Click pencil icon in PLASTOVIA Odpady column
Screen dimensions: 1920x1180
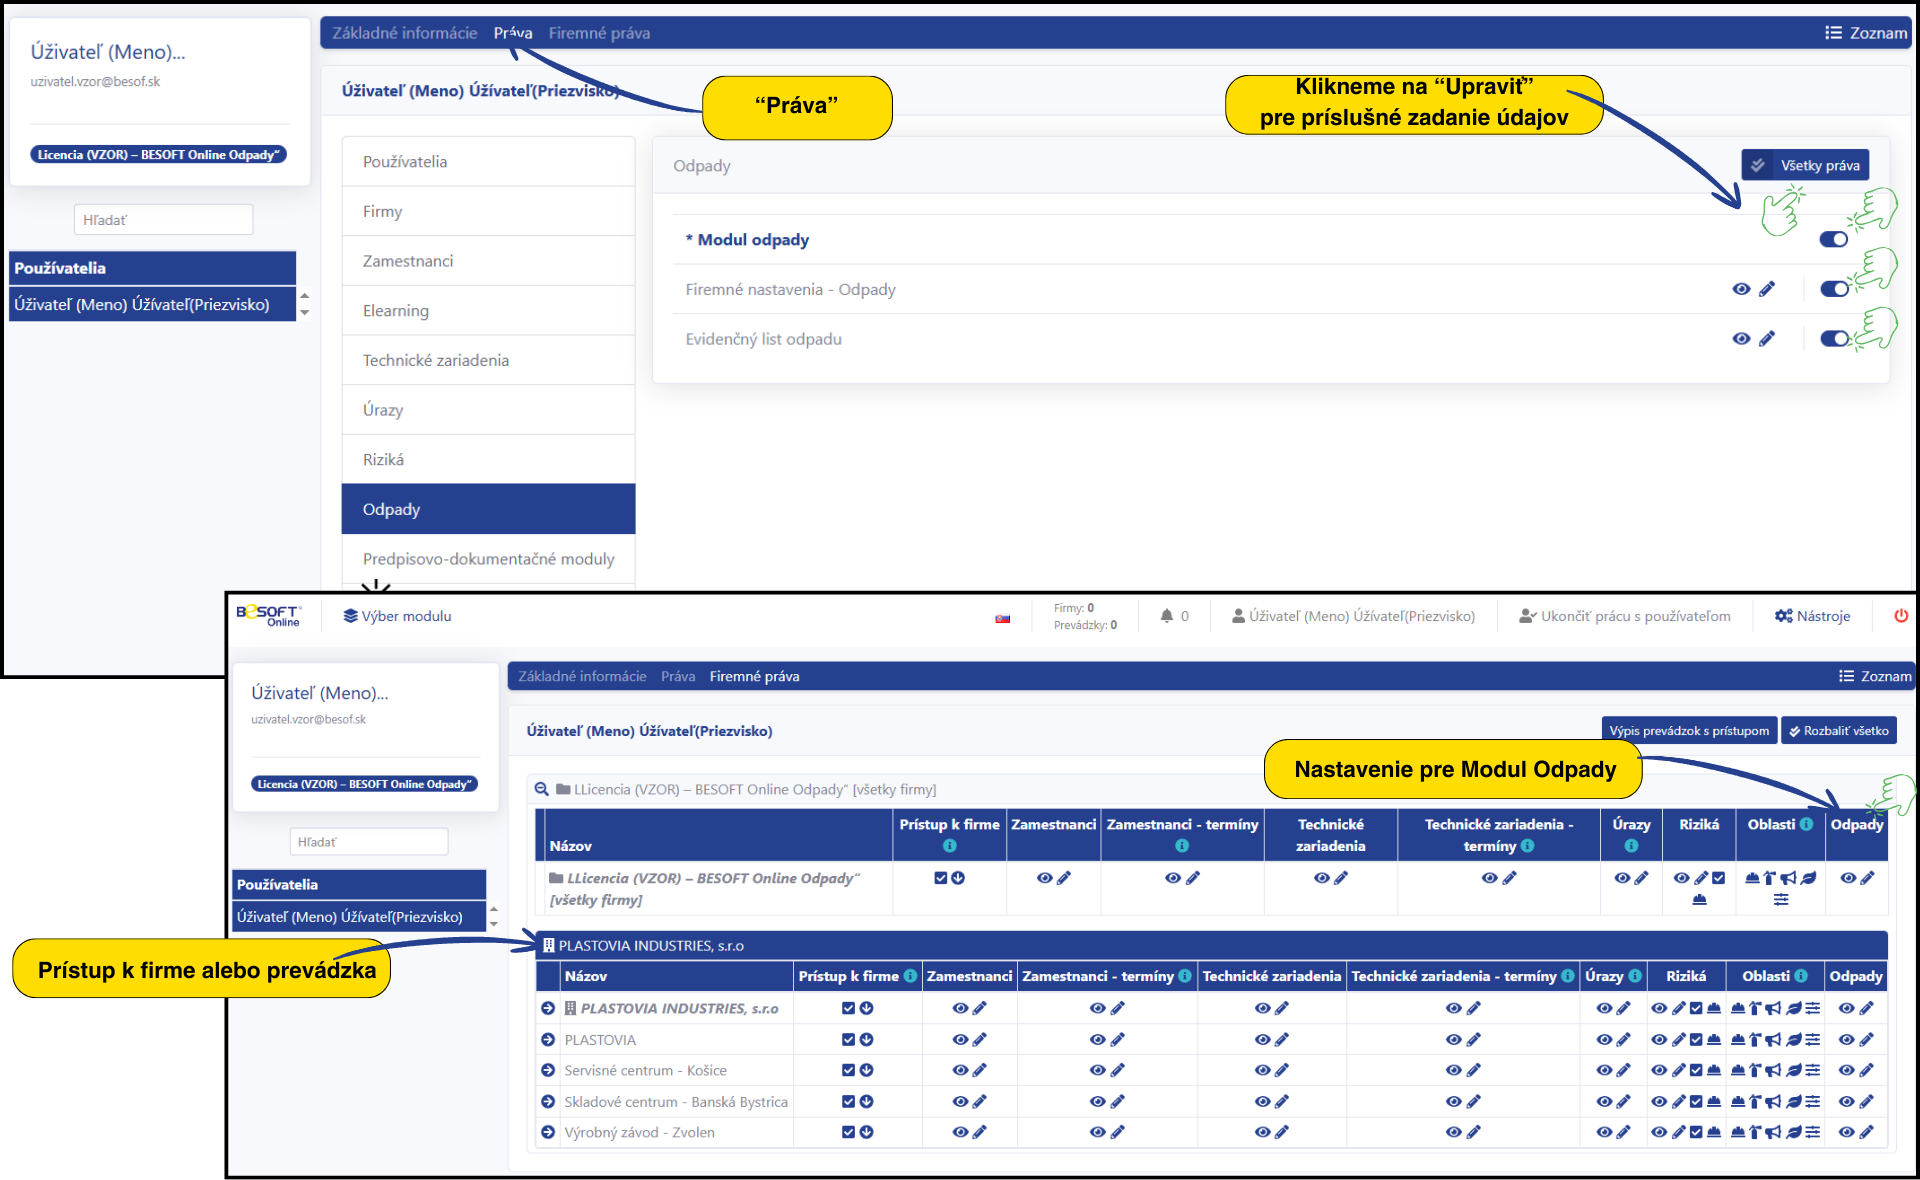[1867, 1040]
